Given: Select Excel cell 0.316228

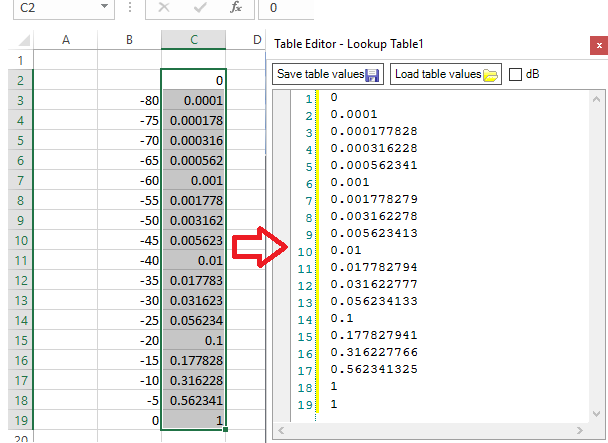Looking at the screenshot, I should 193,381.
